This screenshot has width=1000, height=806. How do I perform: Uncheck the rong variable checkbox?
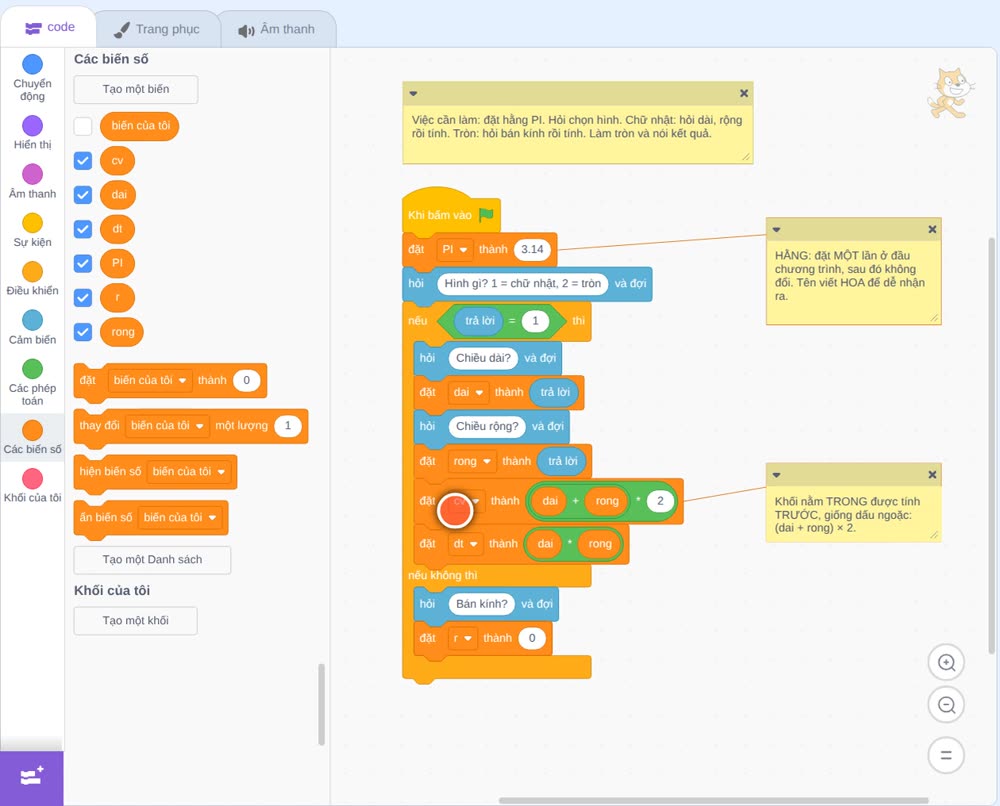[83, 332]
